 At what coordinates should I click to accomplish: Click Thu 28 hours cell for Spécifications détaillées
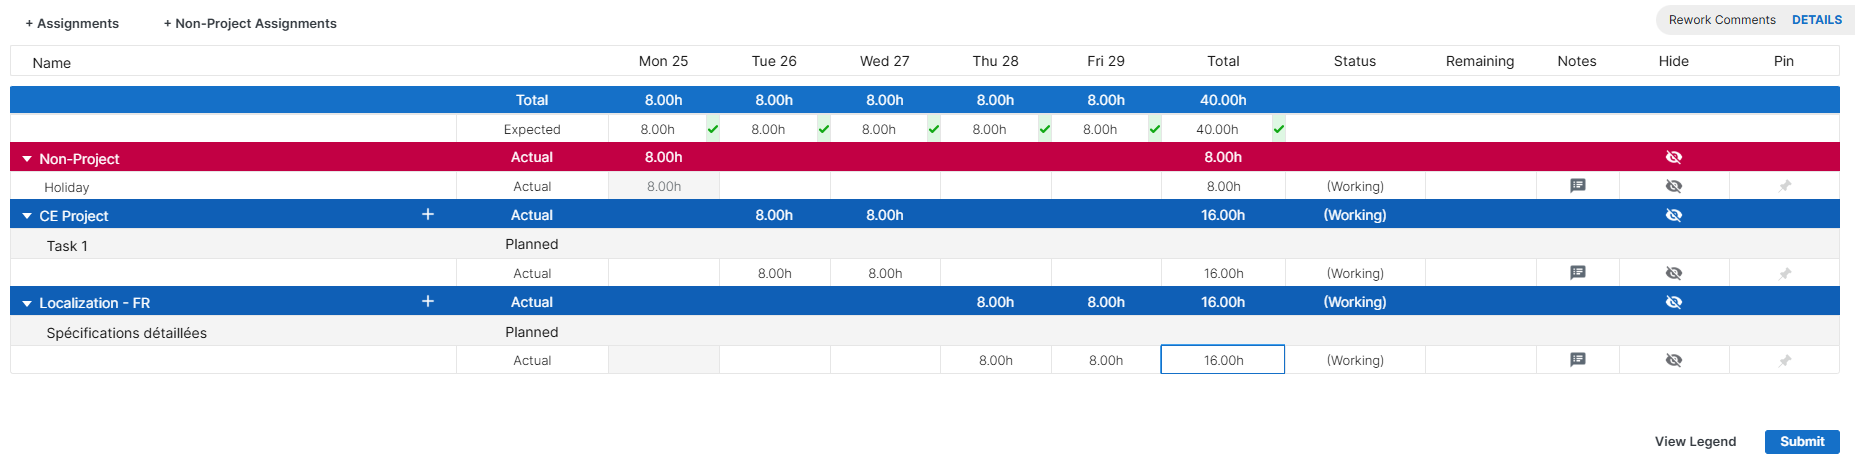[x=995, y=360]
